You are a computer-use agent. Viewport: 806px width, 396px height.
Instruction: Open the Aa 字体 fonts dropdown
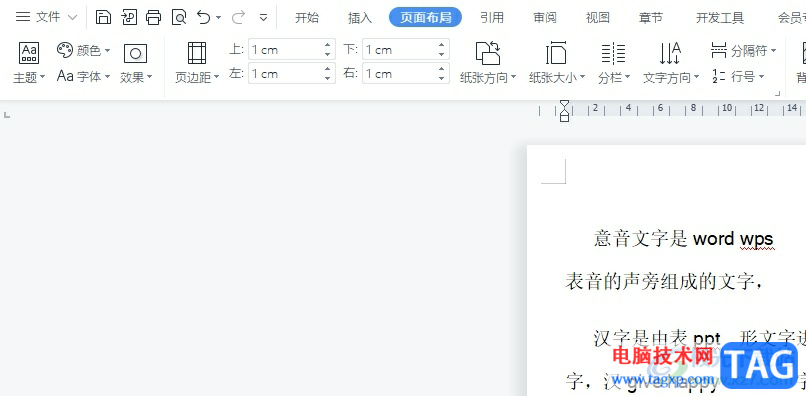(84, 77)
